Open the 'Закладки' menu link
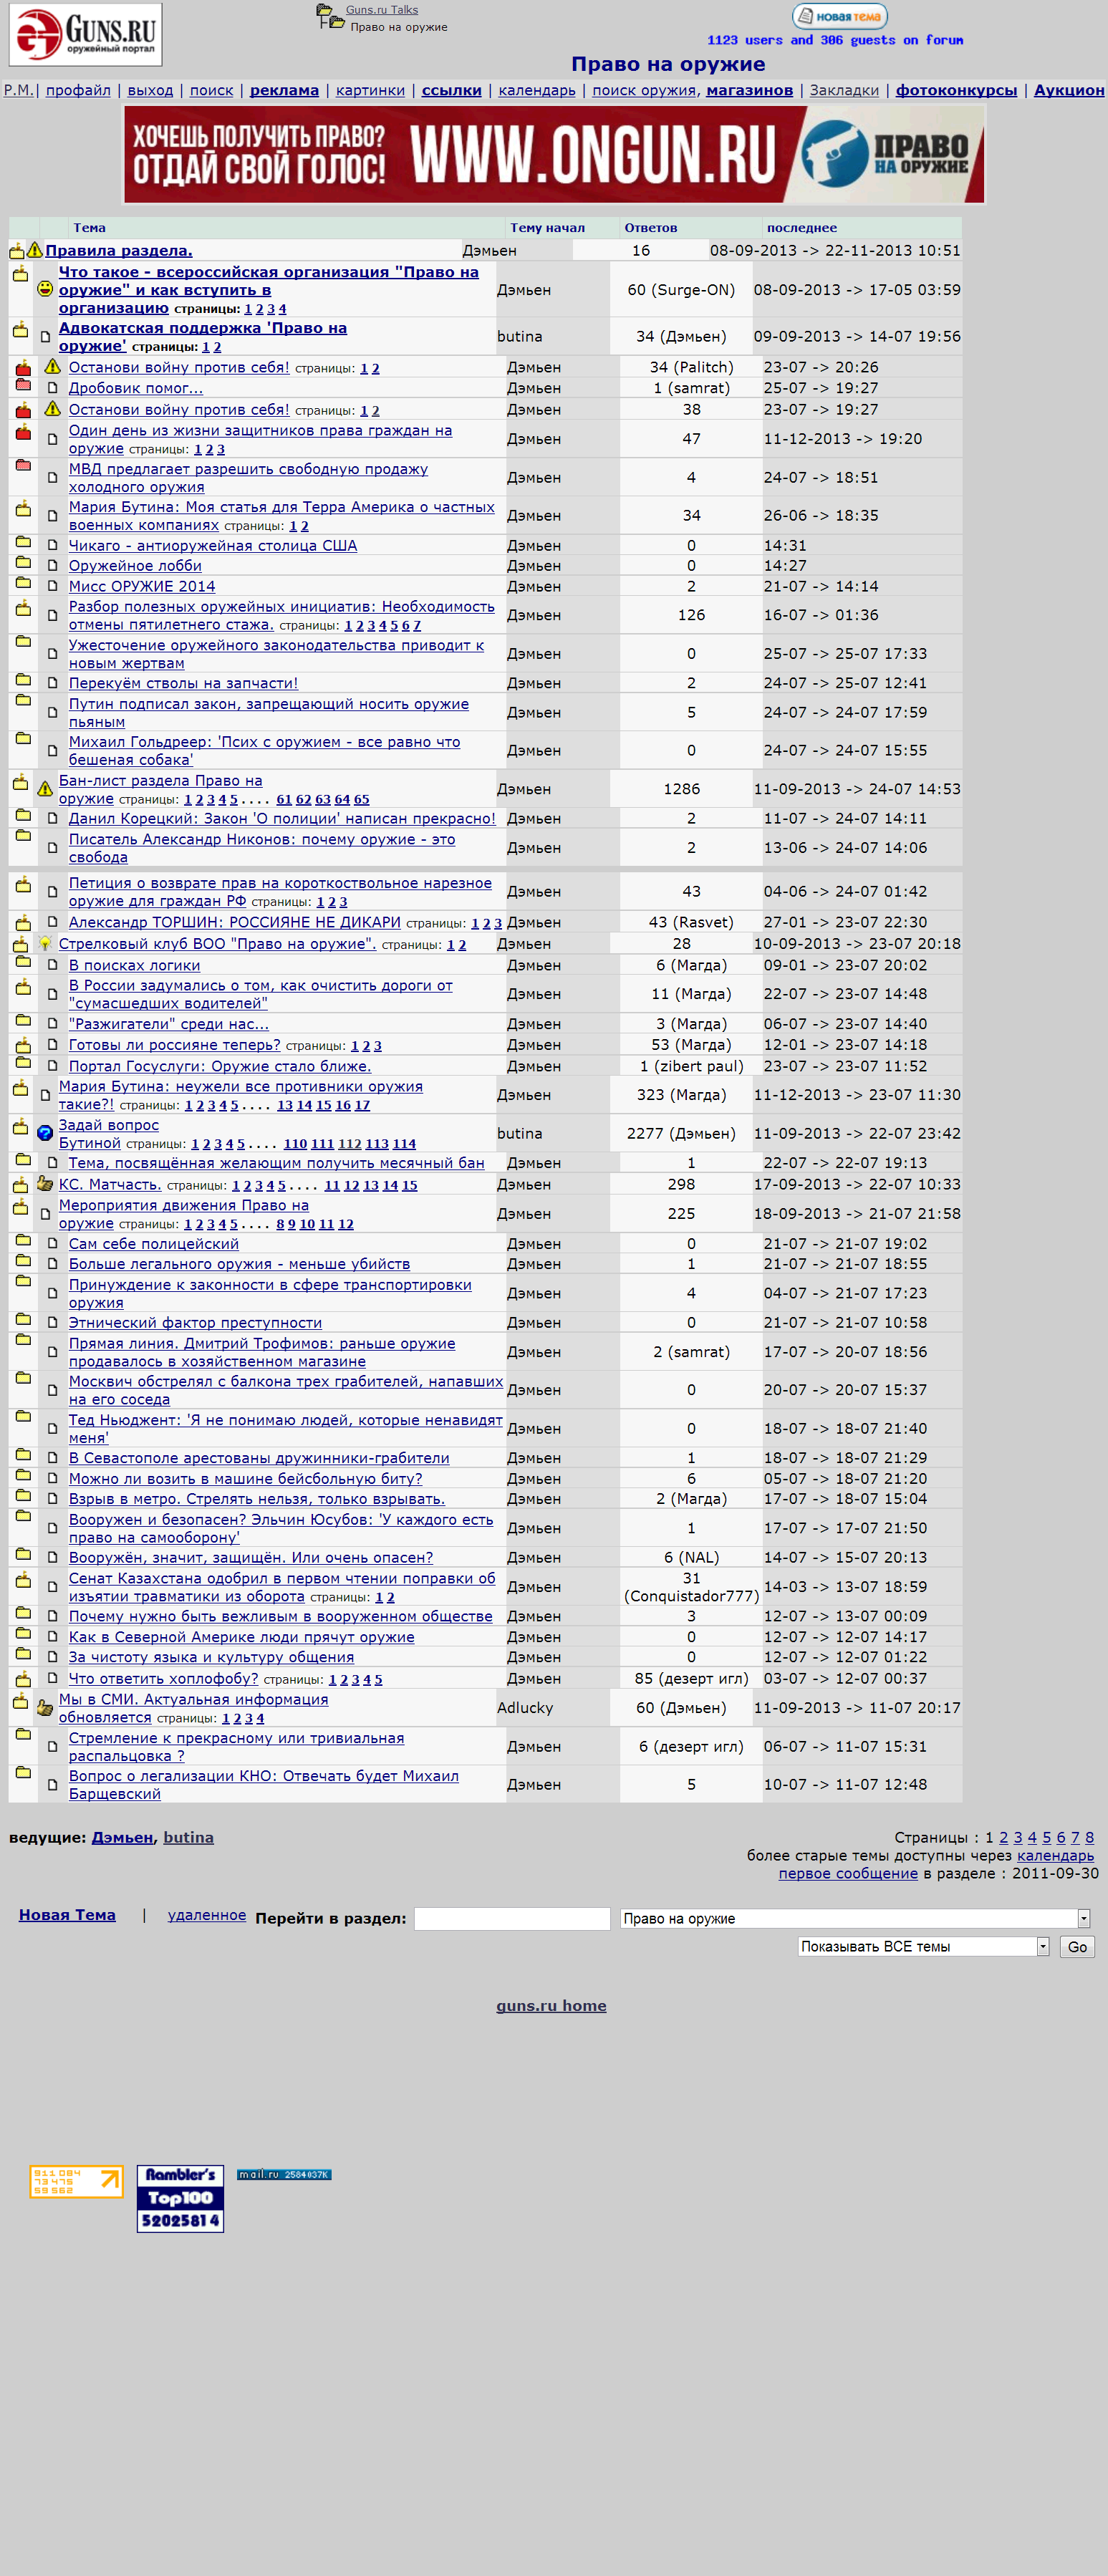Image resolution: width=1108 pixels, height=2576 pixels. tap(844, 90)
